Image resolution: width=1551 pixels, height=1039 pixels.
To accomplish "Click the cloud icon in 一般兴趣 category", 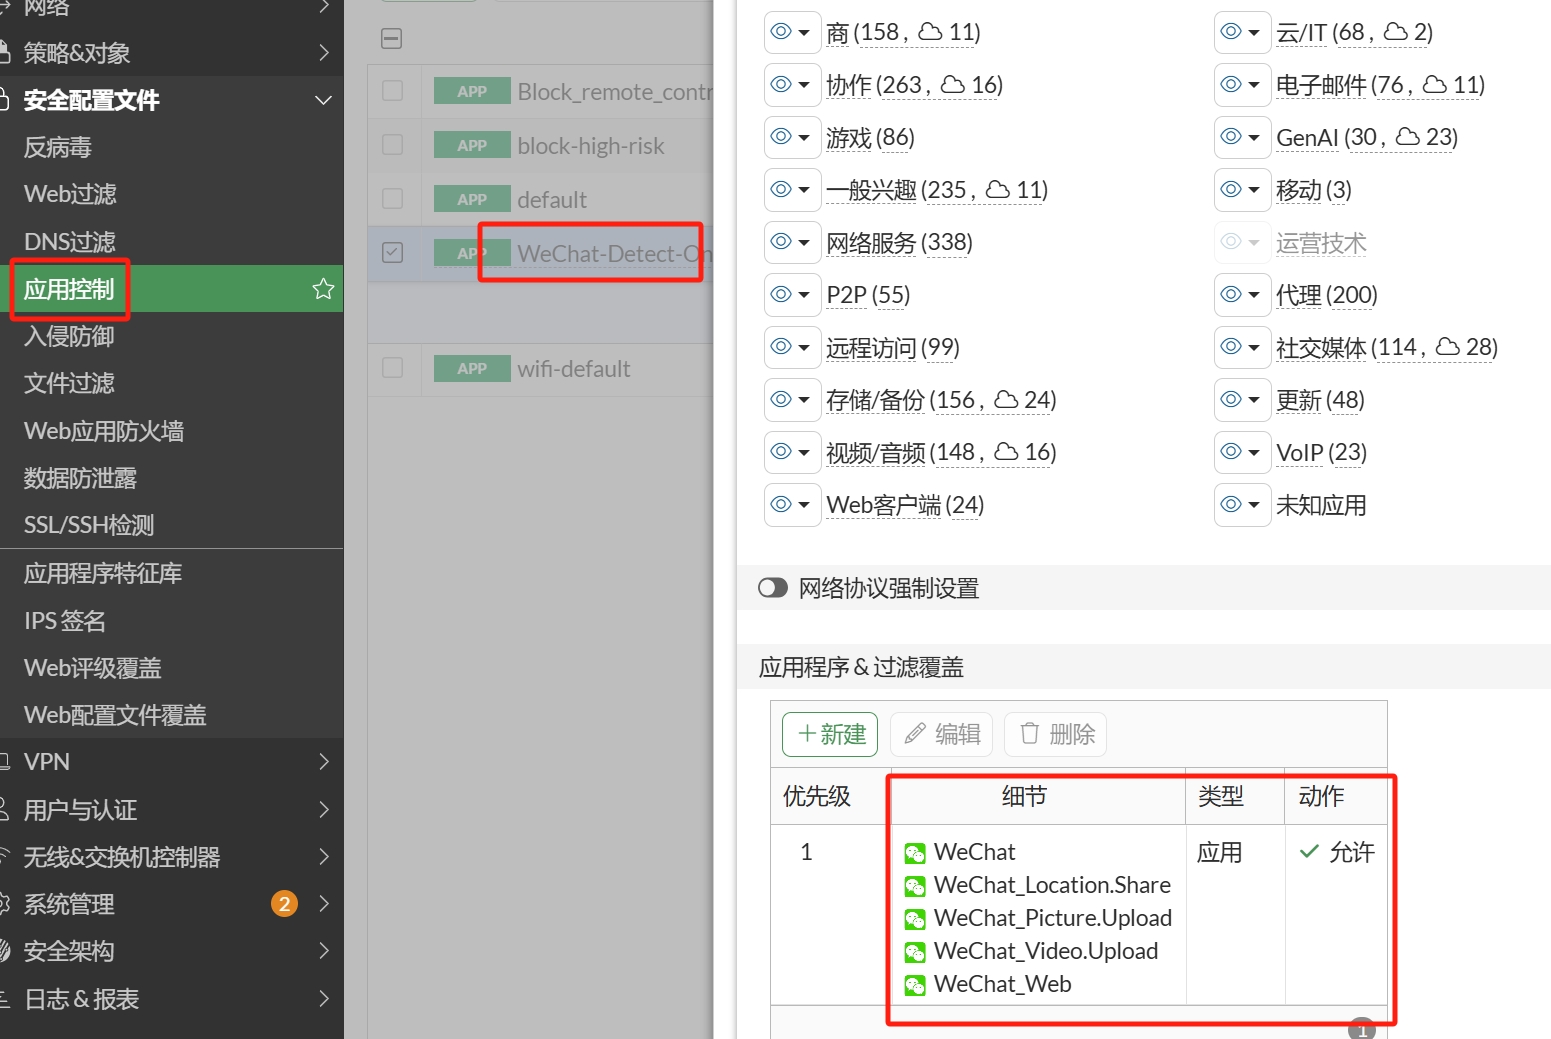I will point(998,189).
